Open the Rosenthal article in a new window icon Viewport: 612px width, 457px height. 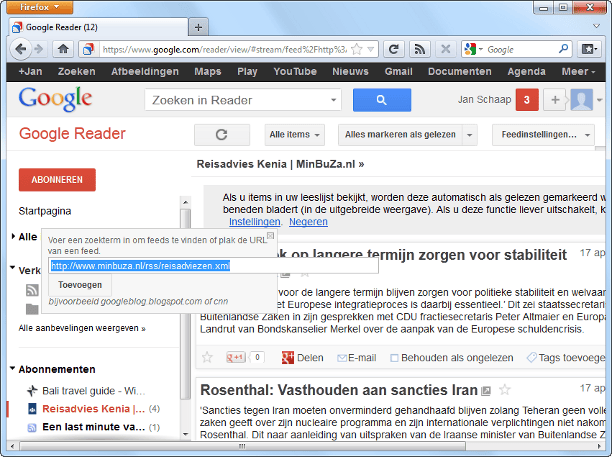[x=486, y=391]
